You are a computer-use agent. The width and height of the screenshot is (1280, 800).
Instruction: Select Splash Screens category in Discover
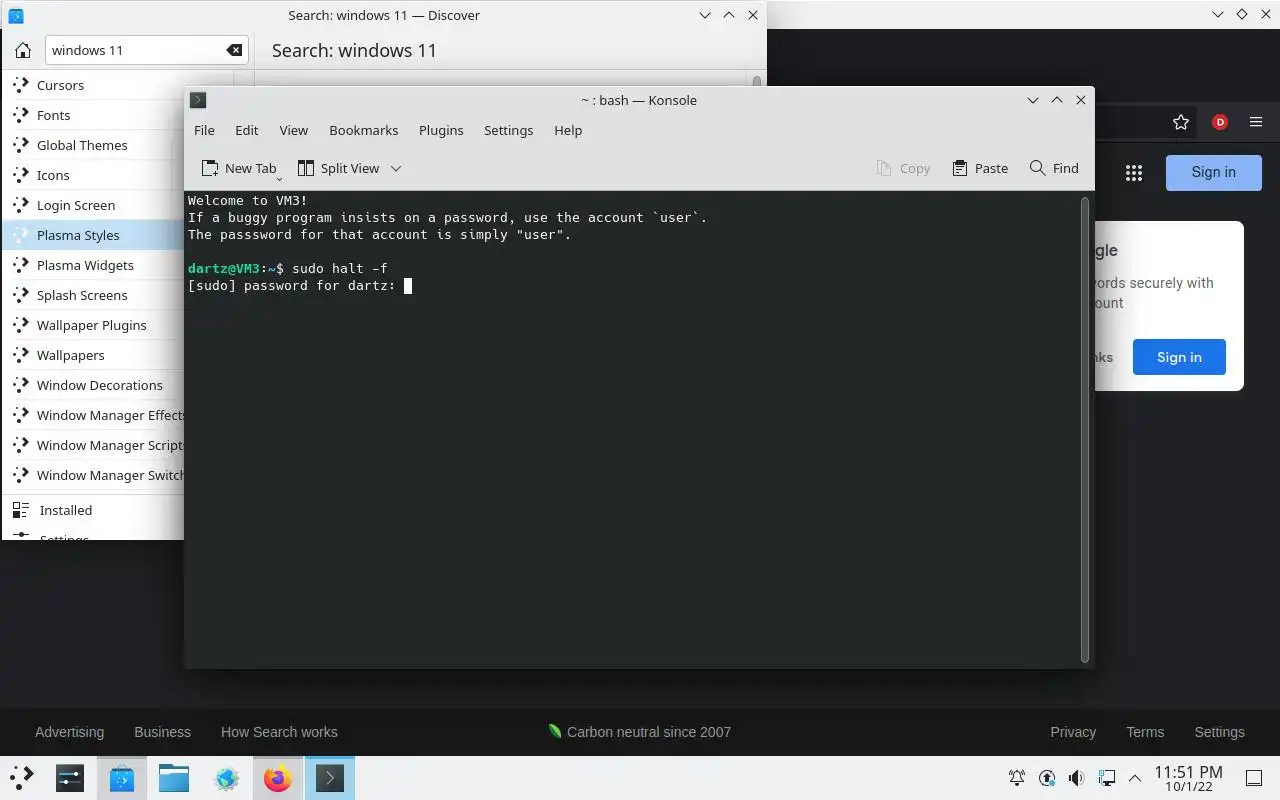click(94, 295)
